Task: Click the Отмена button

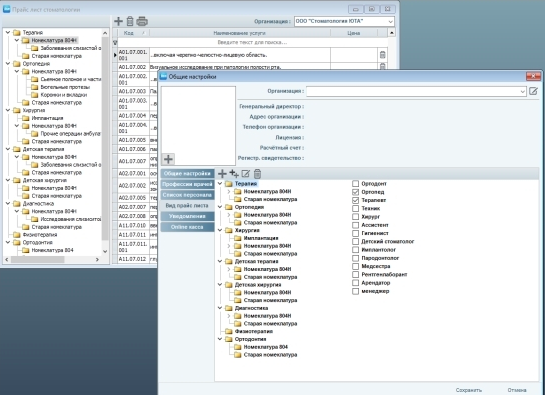Action: pos(517,390)
